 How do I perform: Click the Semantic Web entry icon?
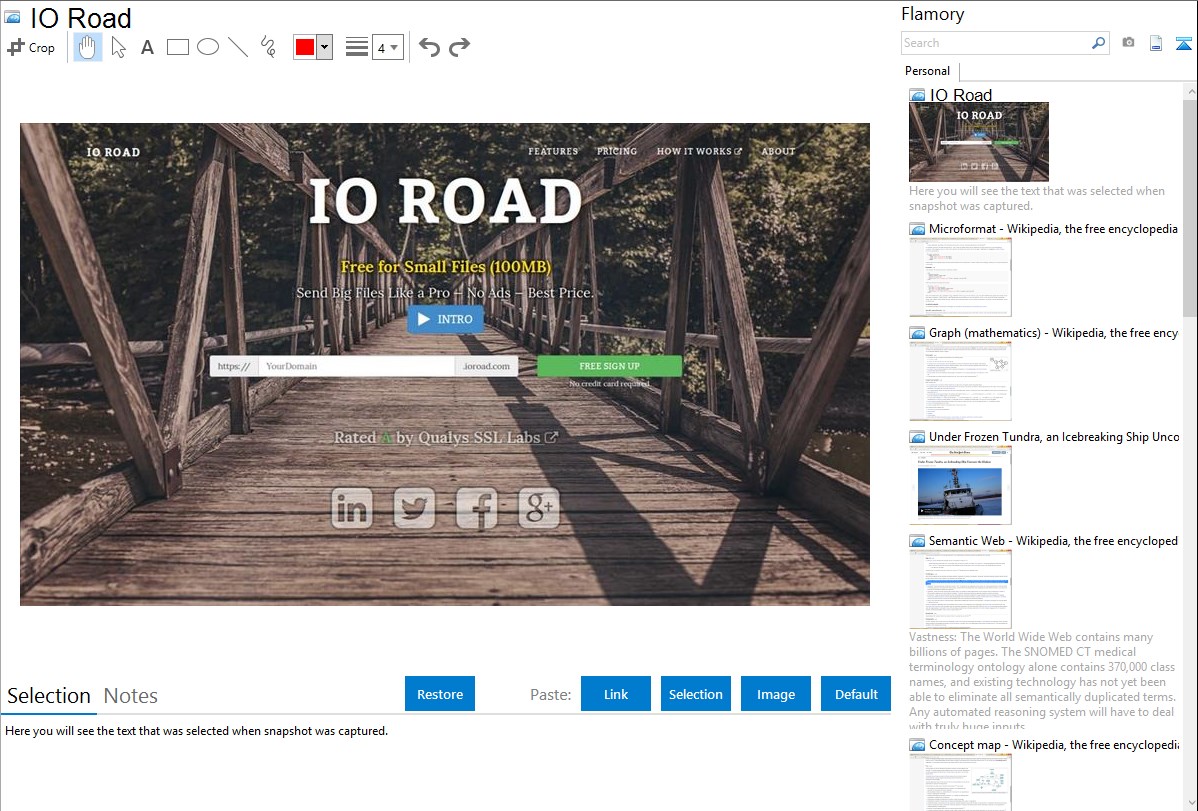pyautogui.click(x=917, y=541)
